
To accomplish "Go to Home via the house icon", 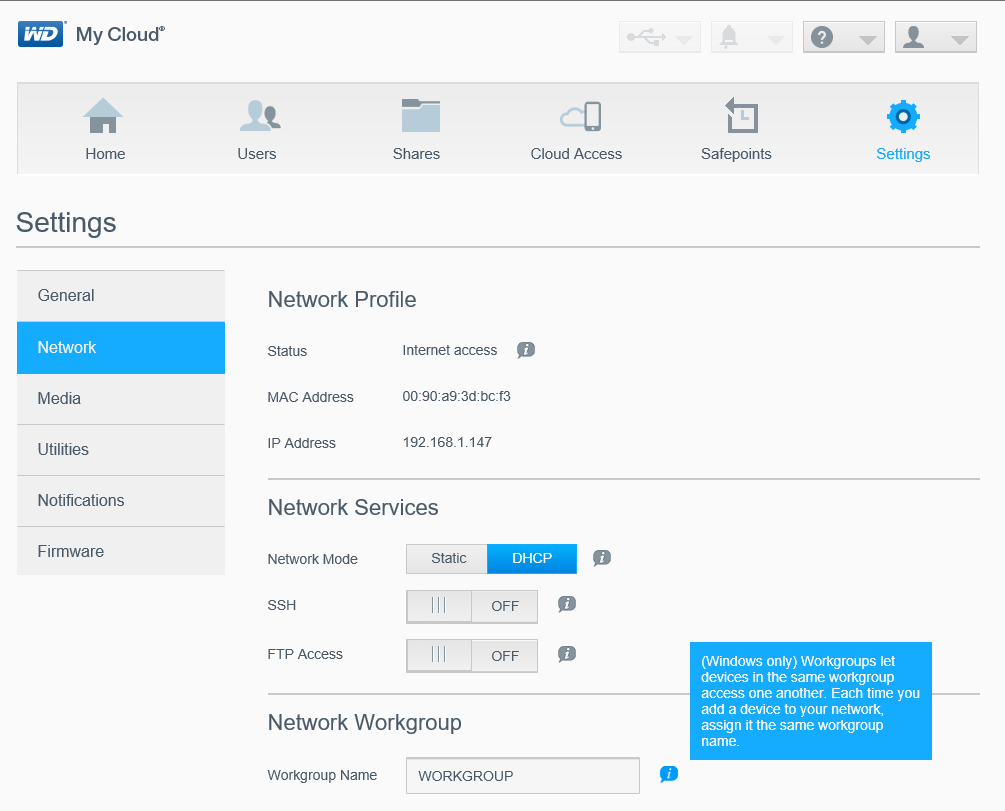I will click(x=103, y=115).
